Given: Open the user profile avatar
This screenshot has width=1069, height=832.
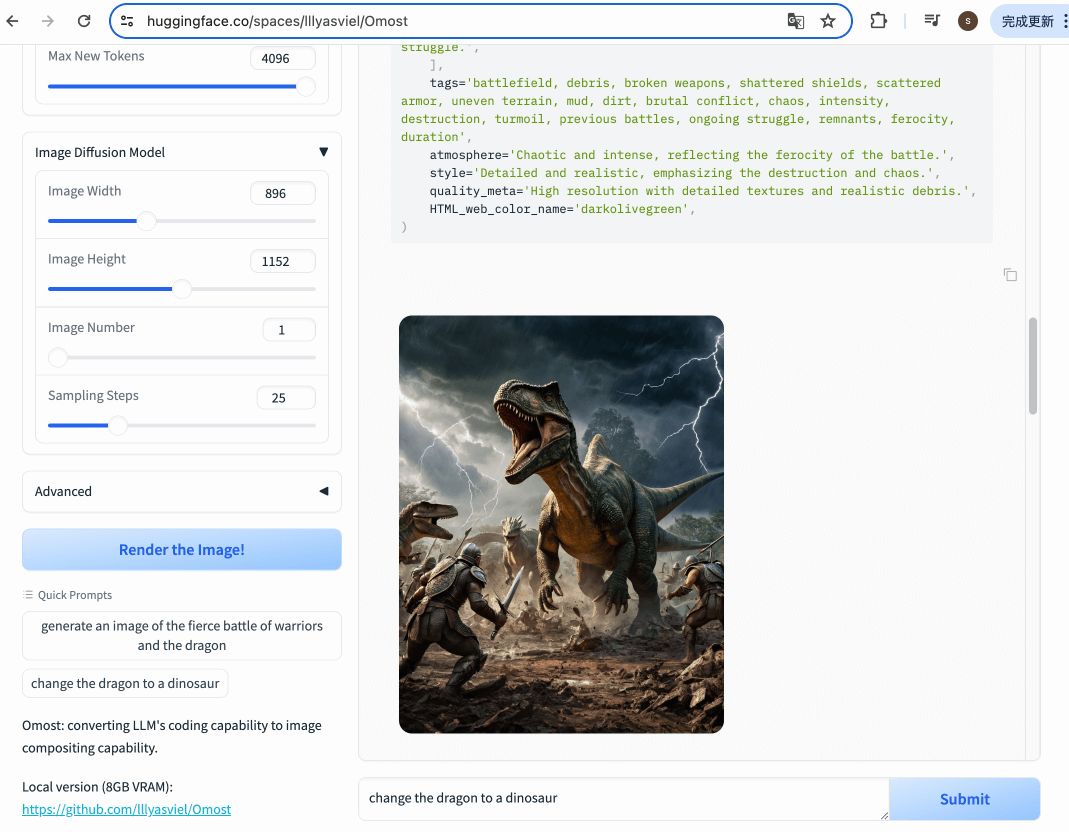Looking at the screenshot, I should (x=967, y=21).
